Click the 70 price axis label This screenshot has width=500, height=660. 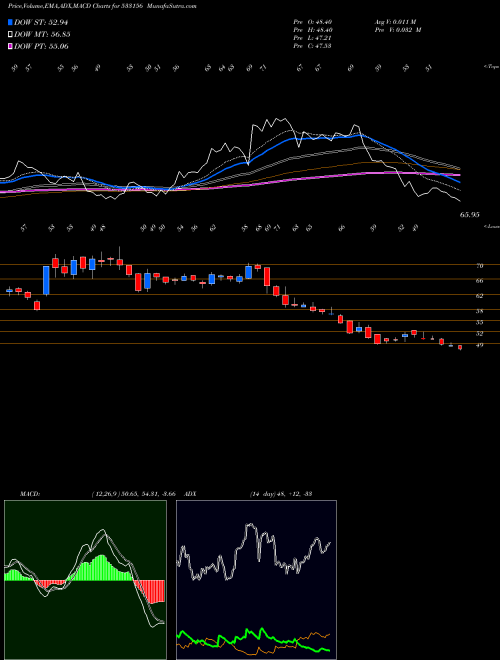(x=480, y=266)
